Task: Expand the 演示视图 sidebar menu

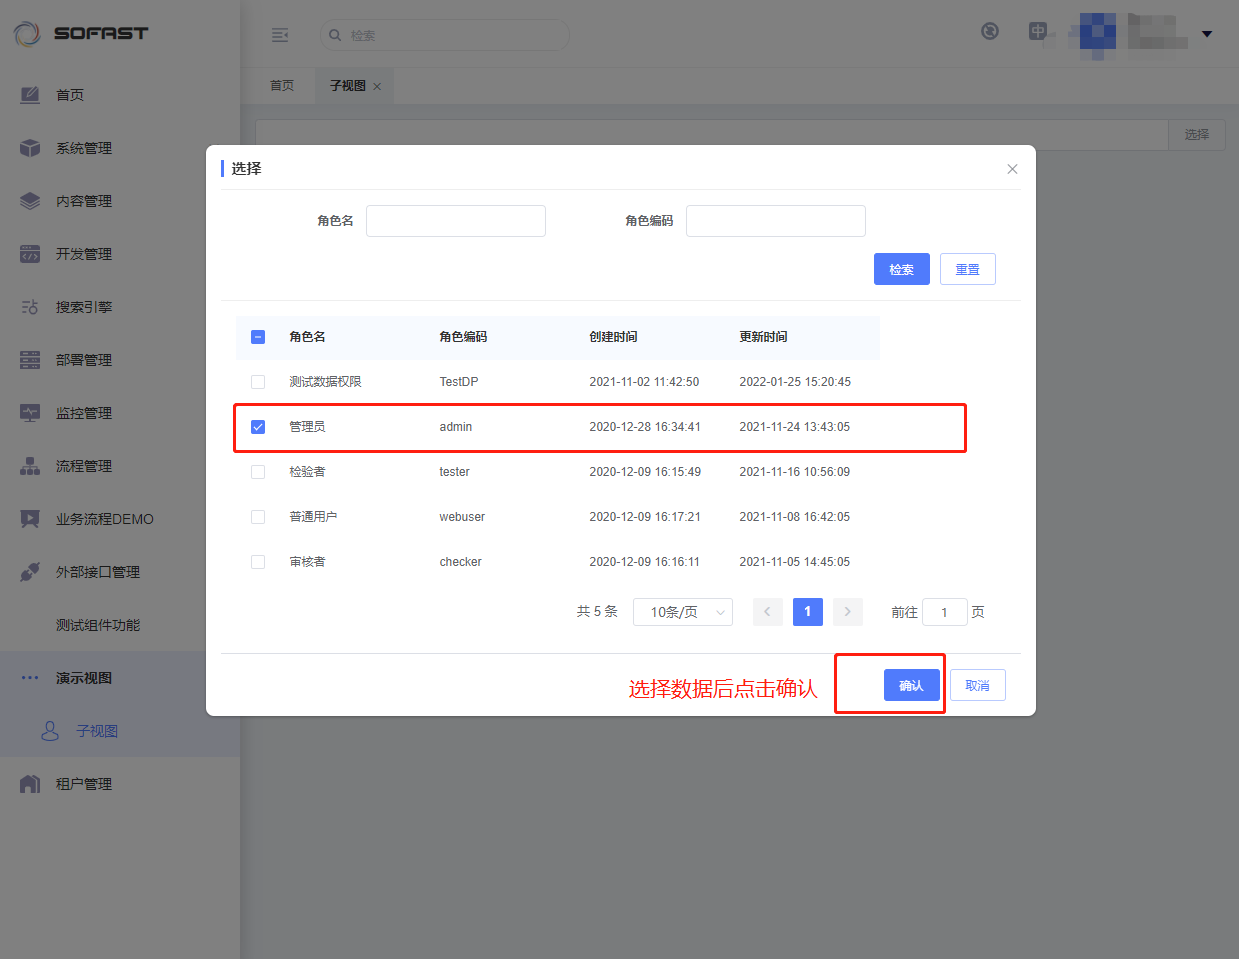Action: [84, 678]
